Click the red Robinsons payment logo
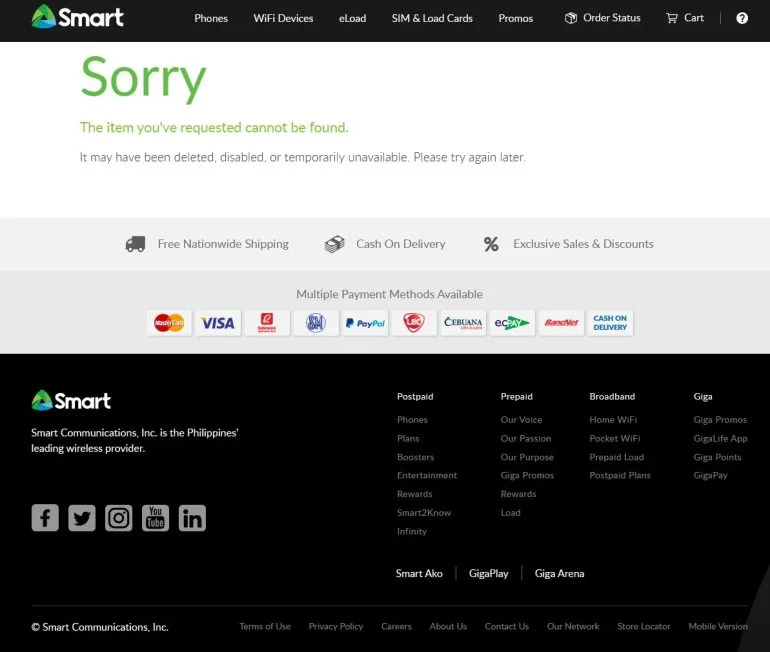The height and width of the screenshot is (652, 770). 267,323
